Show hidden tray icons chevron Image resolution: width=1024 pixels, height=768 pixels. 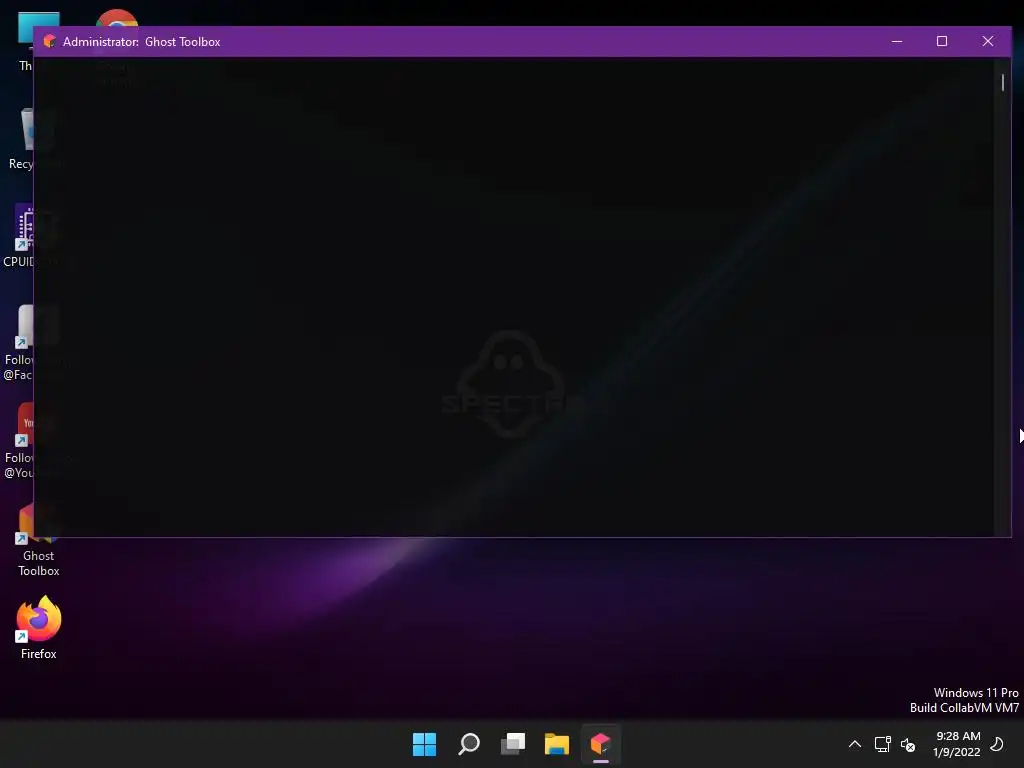coord(855,744)
